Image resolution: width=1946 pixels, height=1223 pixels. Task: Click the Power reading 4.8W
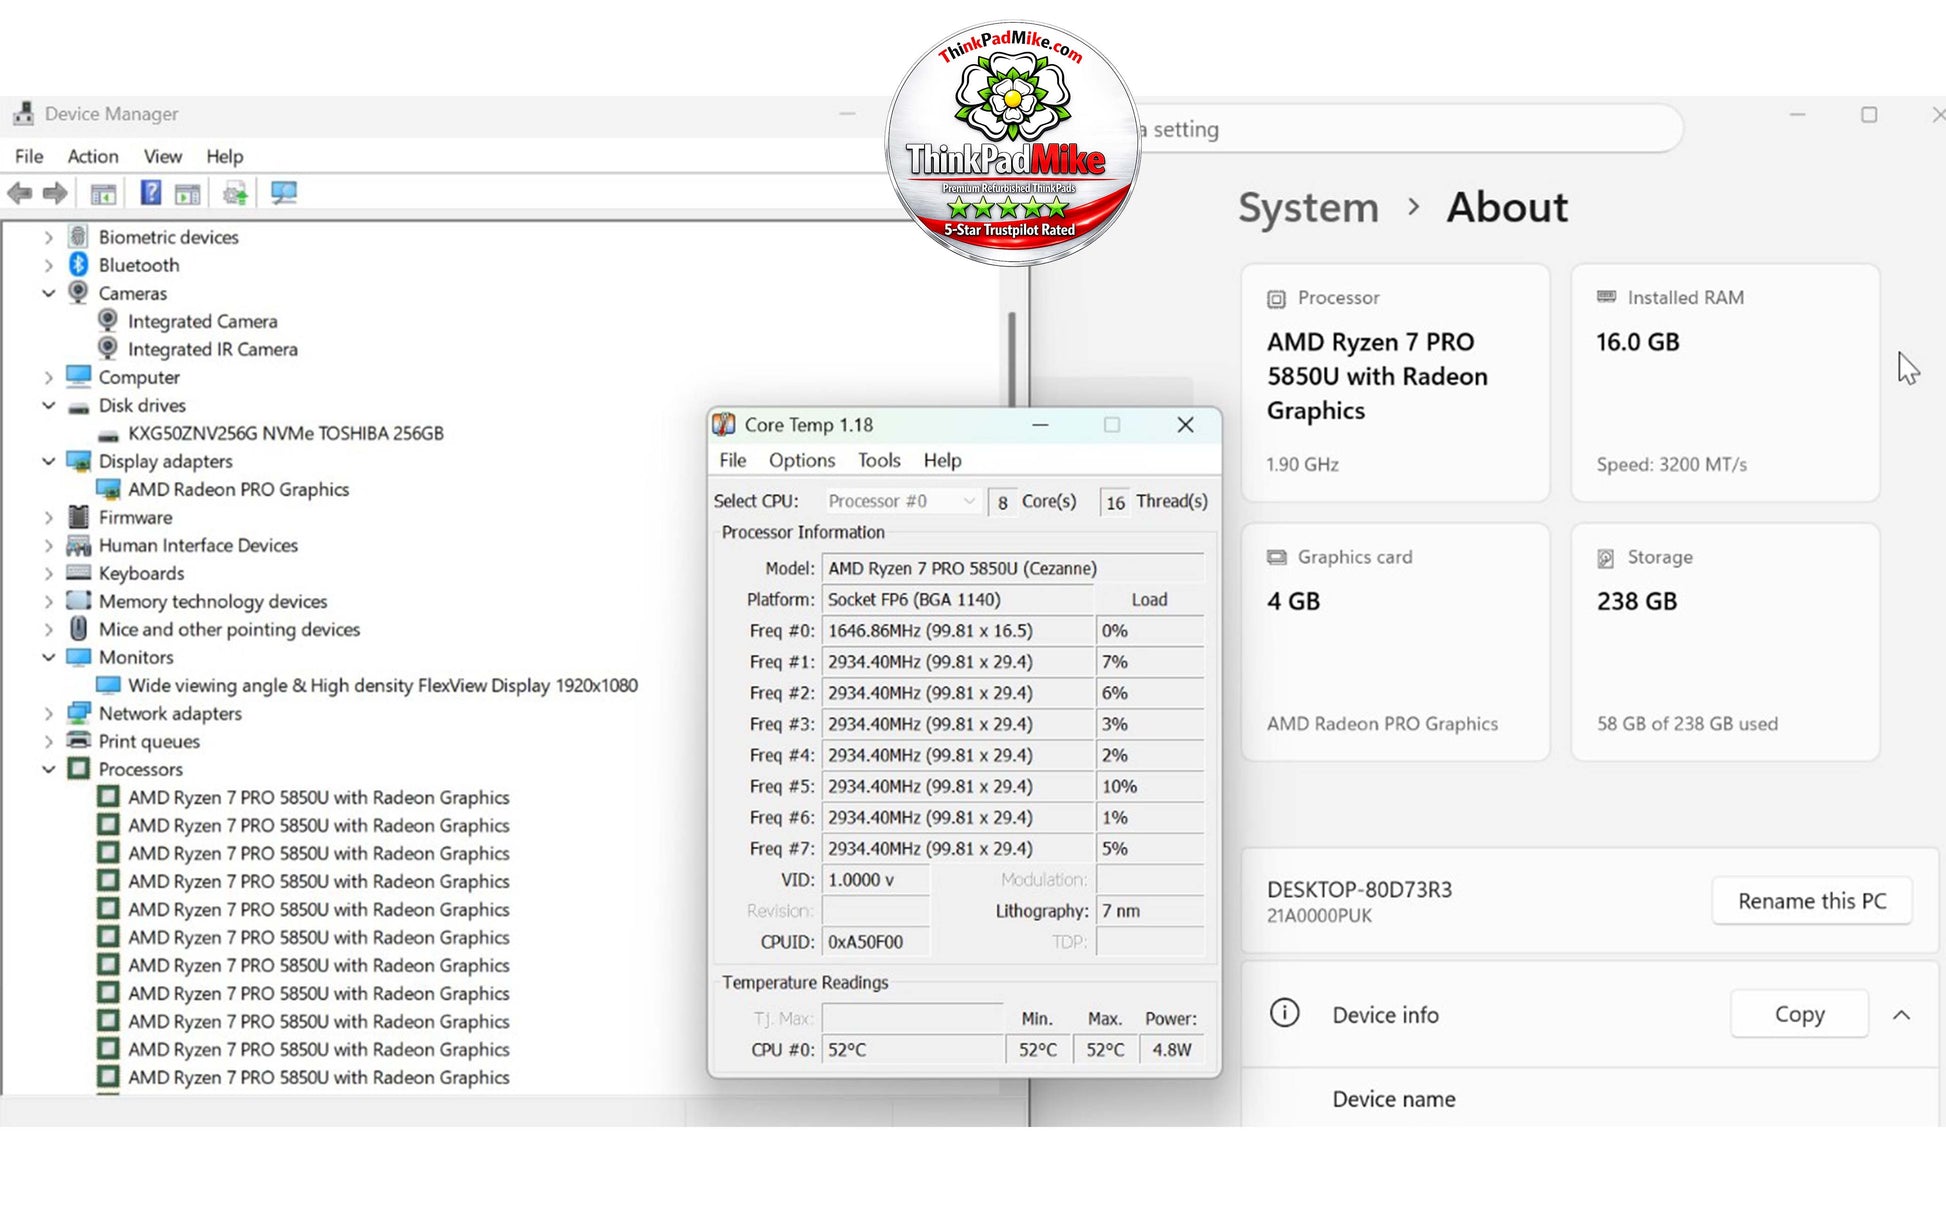coord(1171,1050)
